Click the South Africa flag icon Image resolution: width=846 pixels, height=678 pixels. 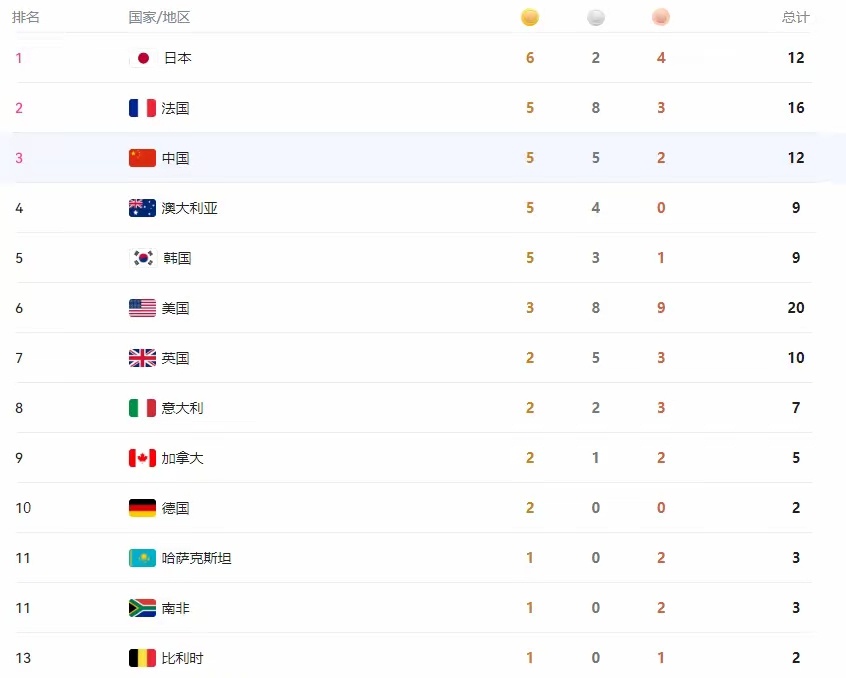(142, 608)
